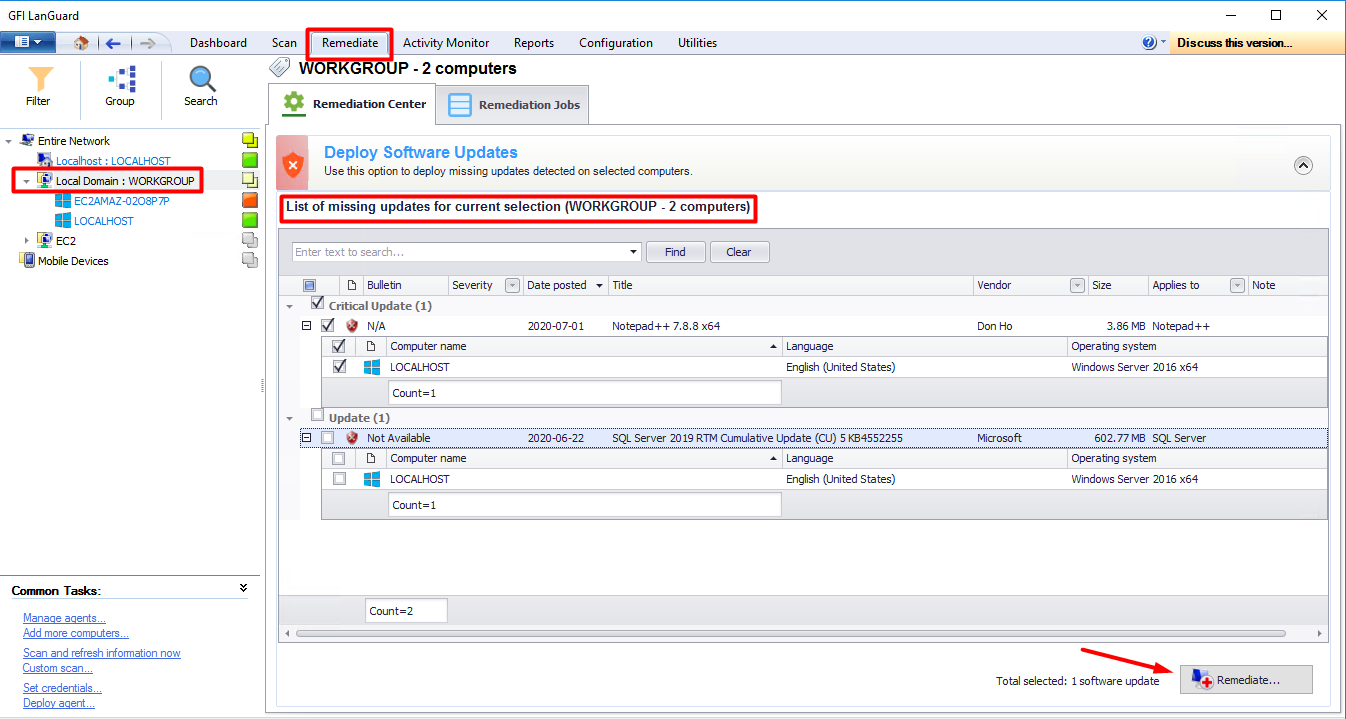Click the select-all box in grid header
This screenshot has width=1346, height=719.
309,285
